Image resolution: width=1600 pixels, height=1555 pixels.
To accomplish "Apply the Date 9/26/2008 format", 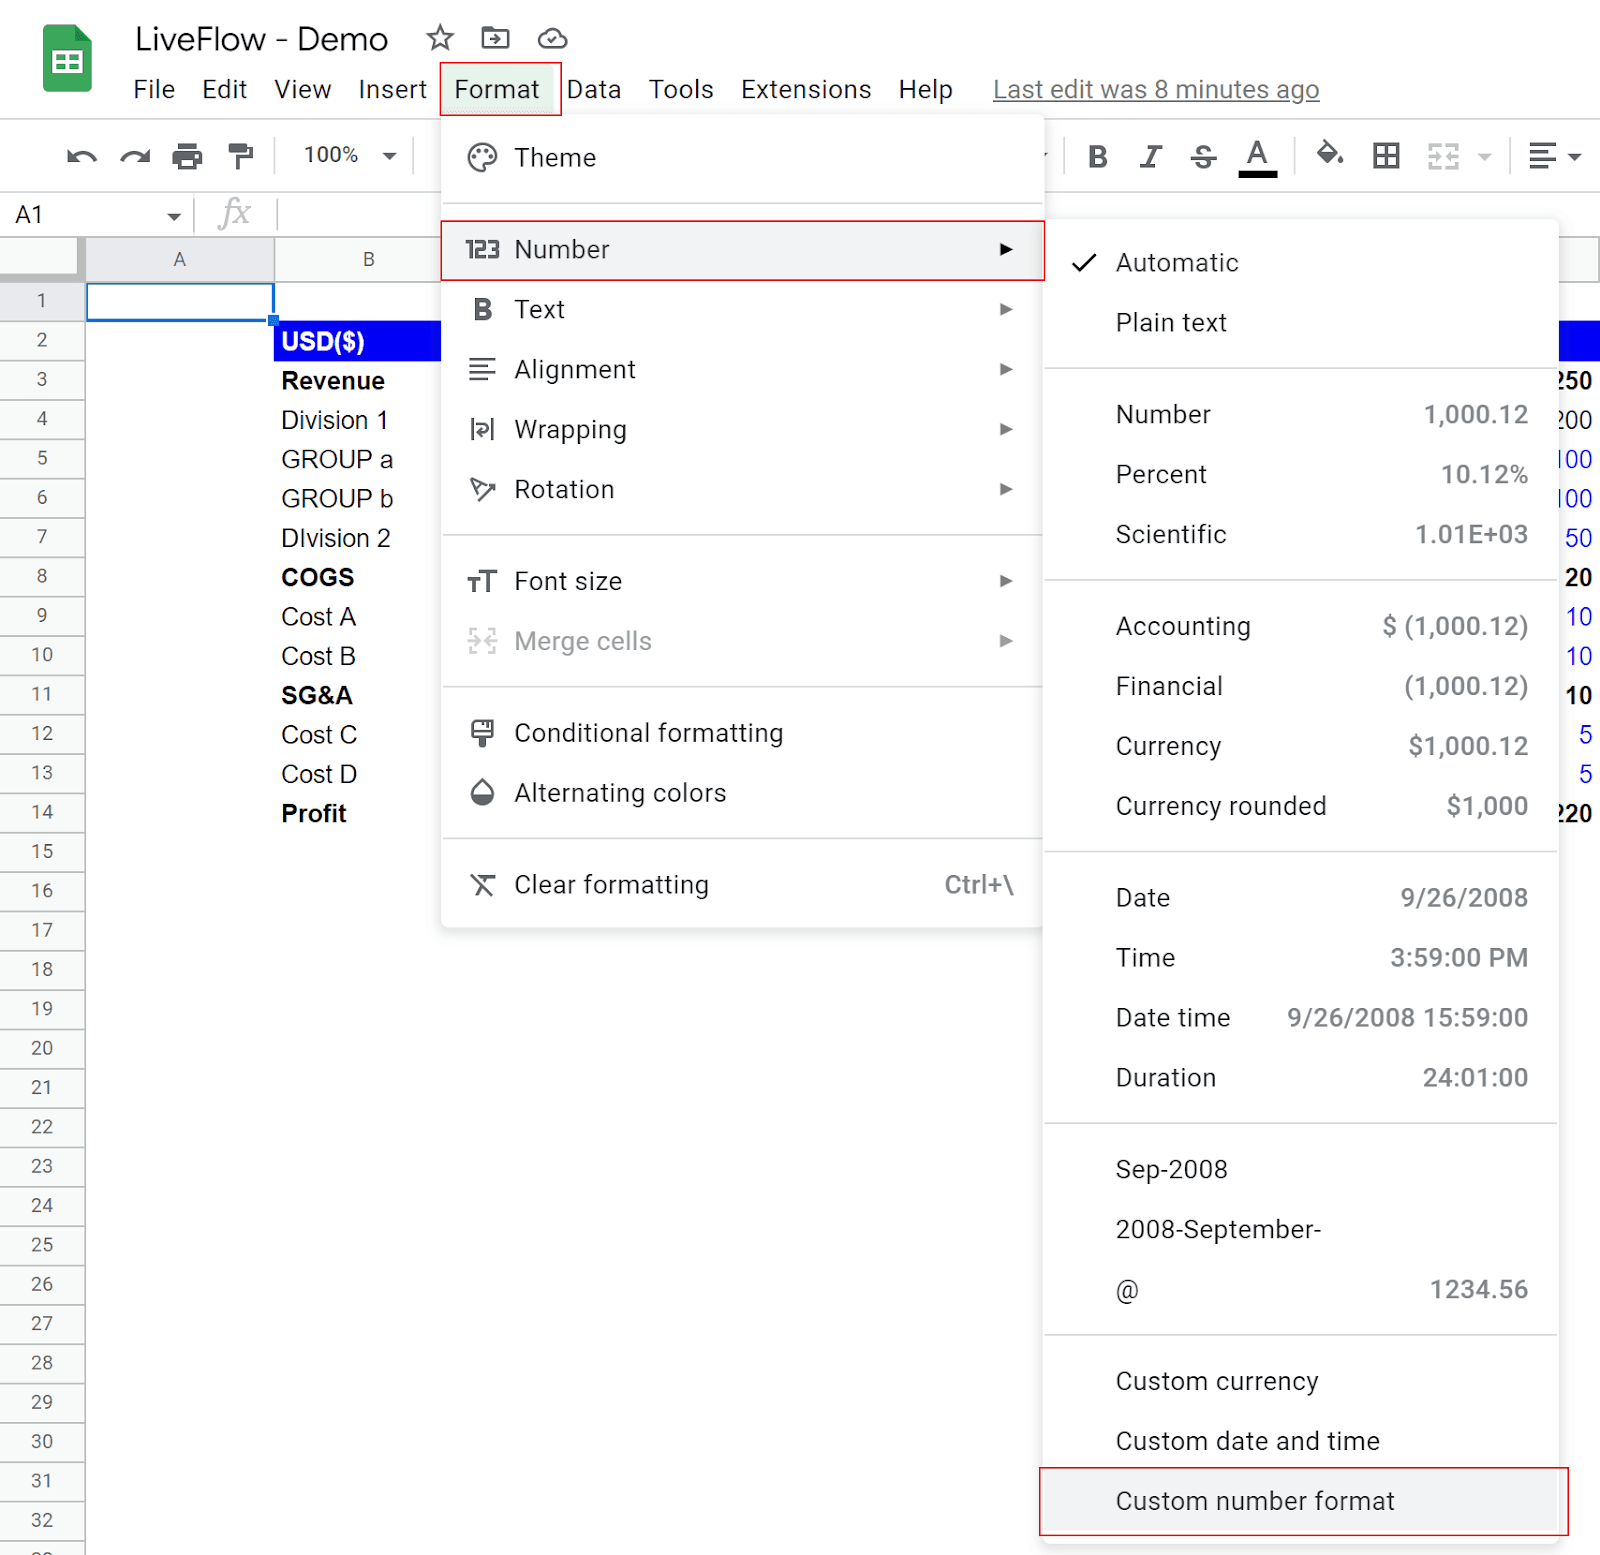I will coord(1301,899).
